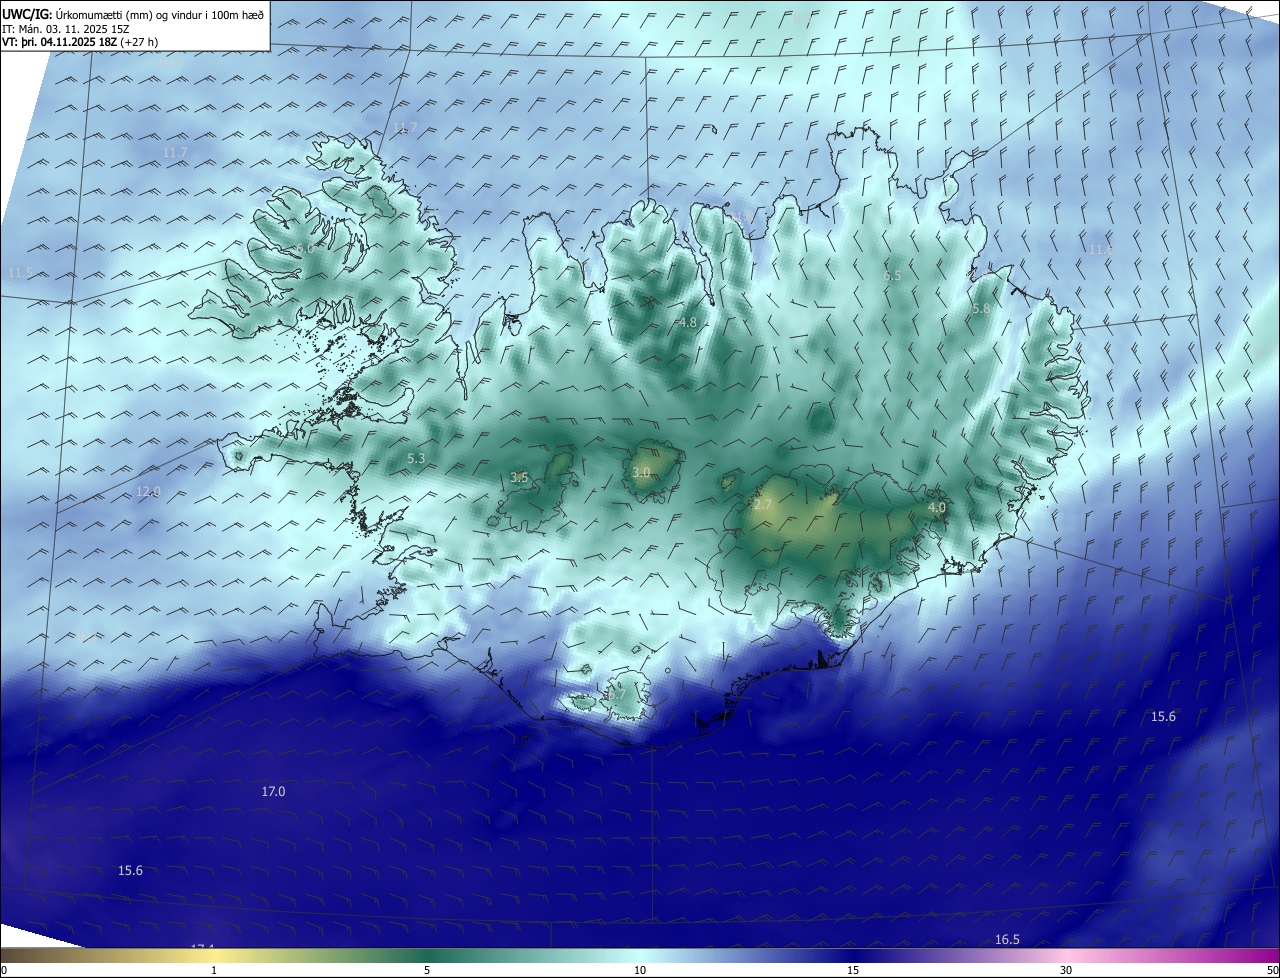The height and width of the screenshot is (978, 1280).
Task: Click the colour scale tick label 50
Action: (x=1271, y=970)
